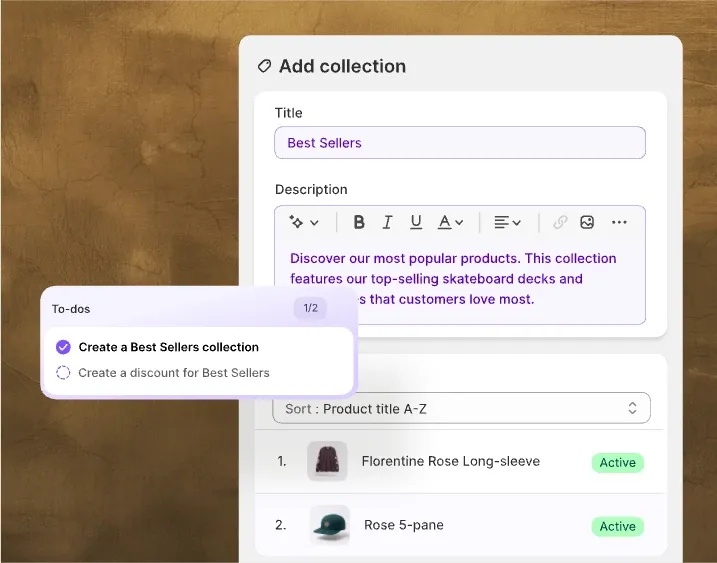Select the Florentine Rose Long-sleeve product row

(450, 462)
